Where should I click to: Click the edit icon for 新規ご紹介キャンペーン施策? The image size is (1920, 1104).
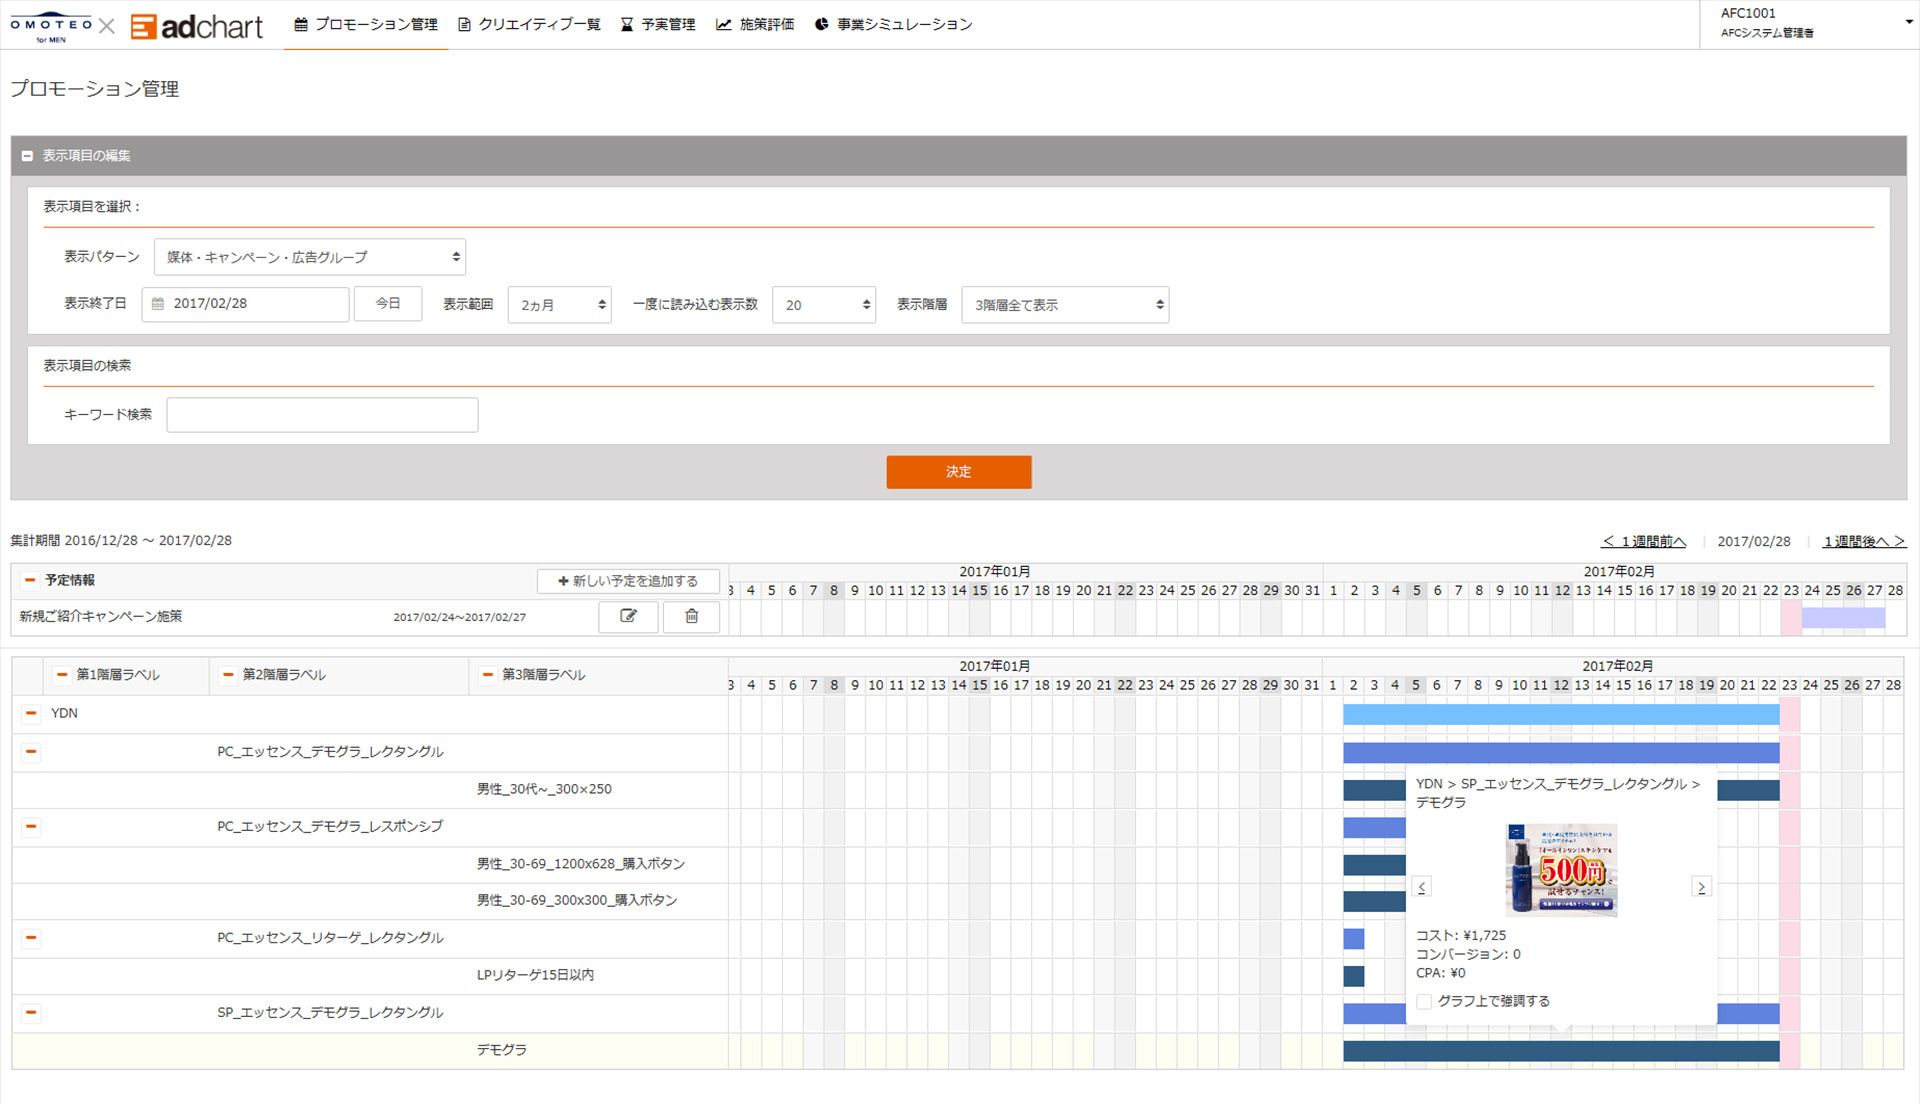(628, 616)
